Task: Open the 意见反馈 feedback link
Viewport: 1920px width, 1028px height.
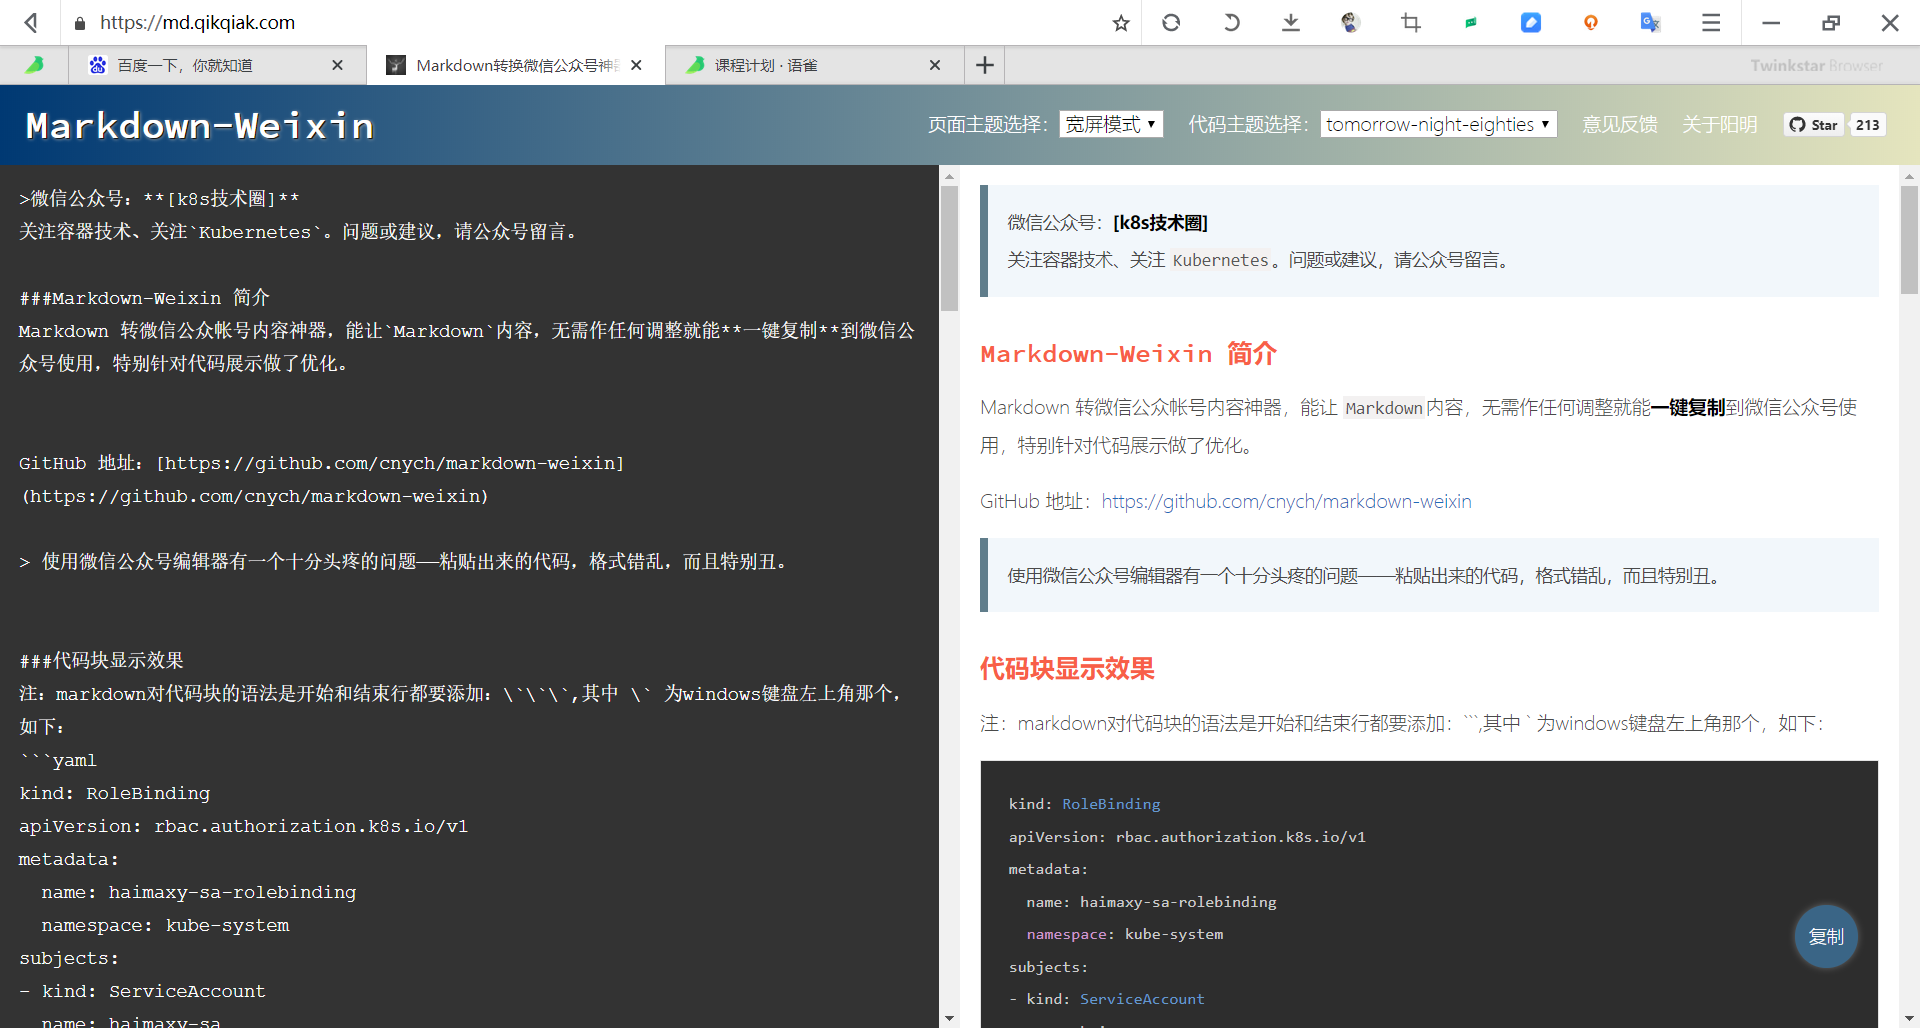Action: (1620, 124)
